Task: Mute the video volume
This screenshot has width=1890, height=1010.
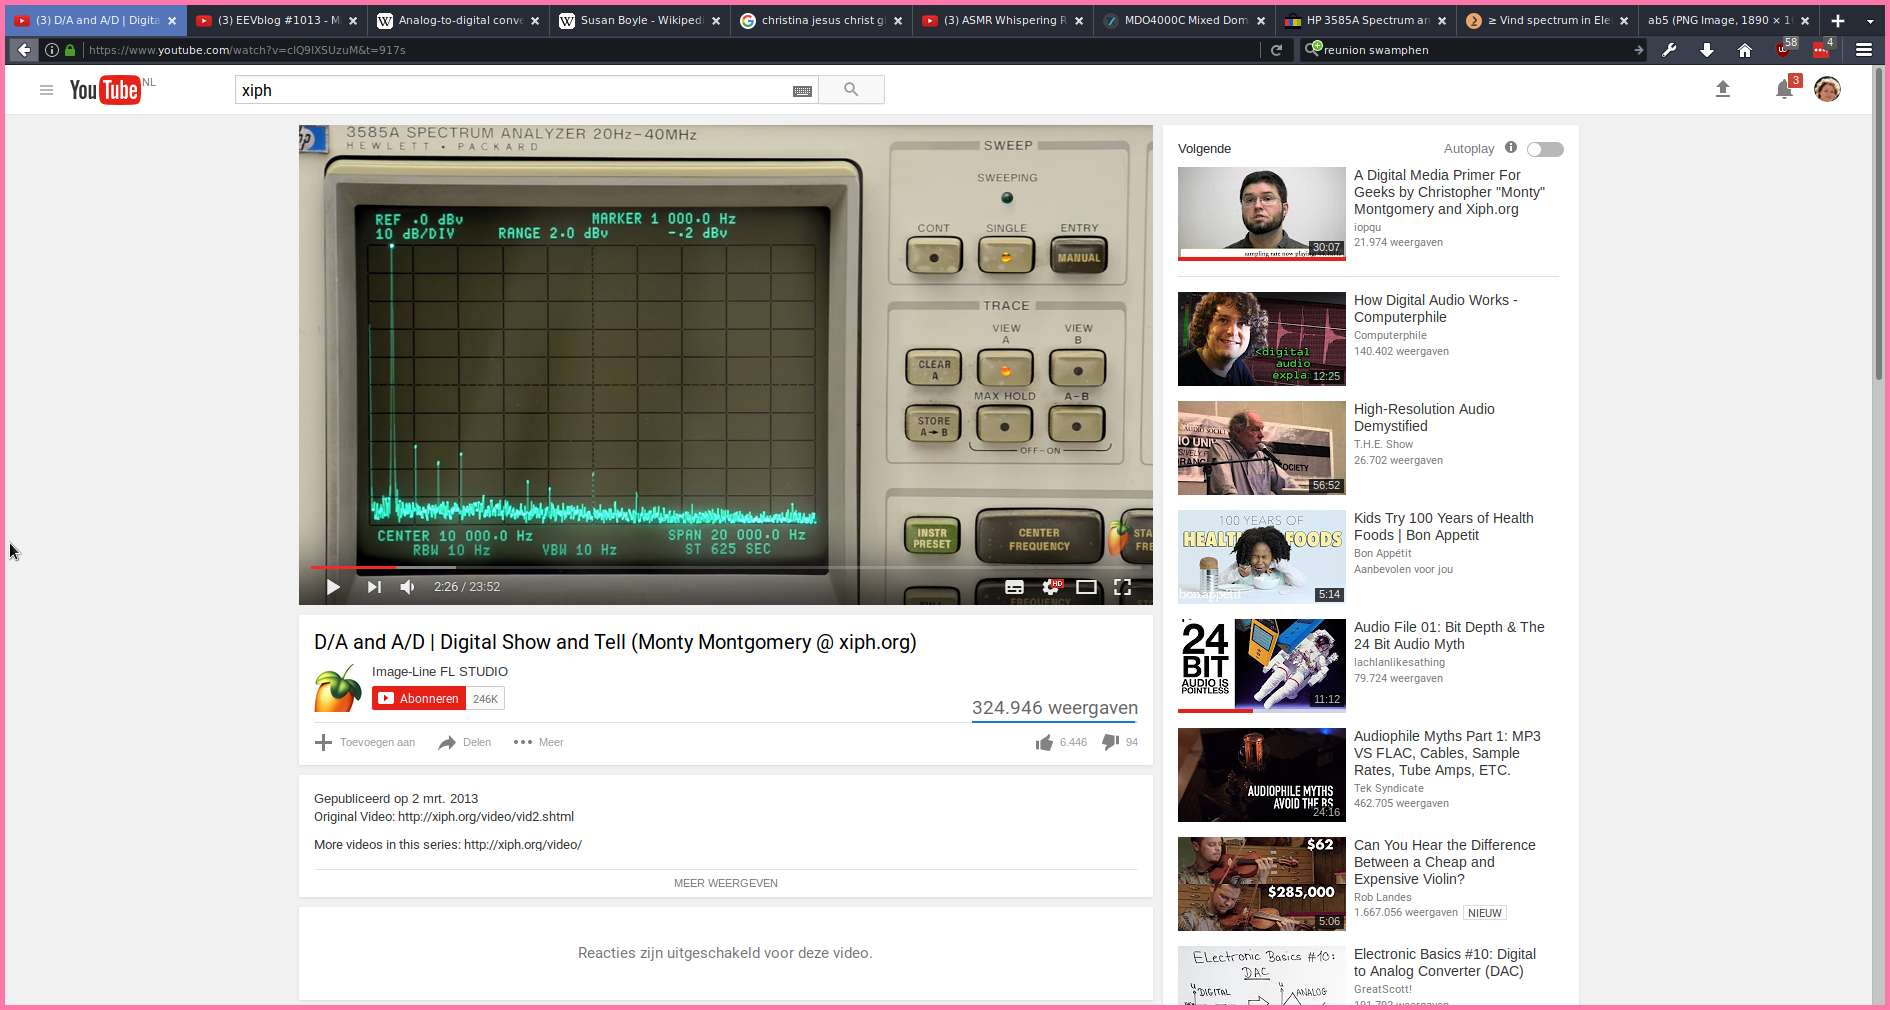Action: 407,587
